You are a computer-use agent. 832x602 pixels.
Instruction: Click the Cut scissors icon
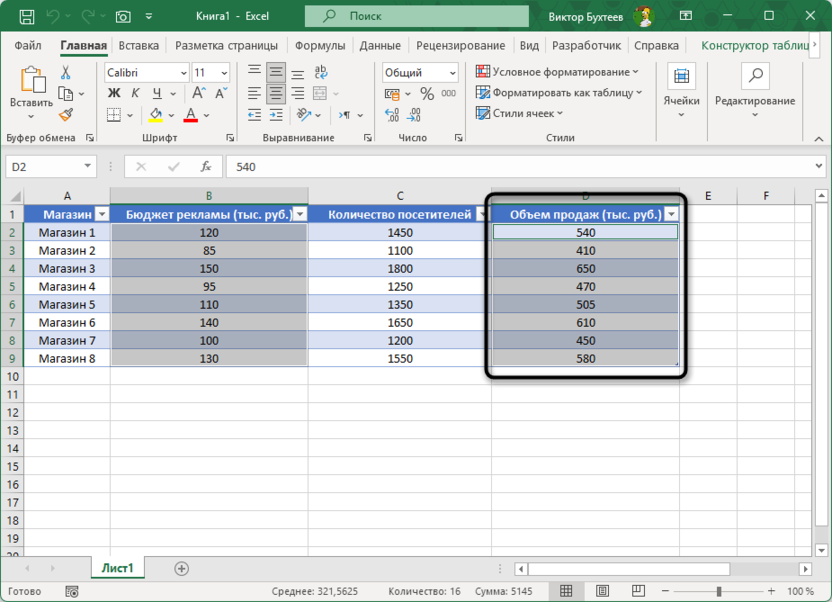[66, 73]
